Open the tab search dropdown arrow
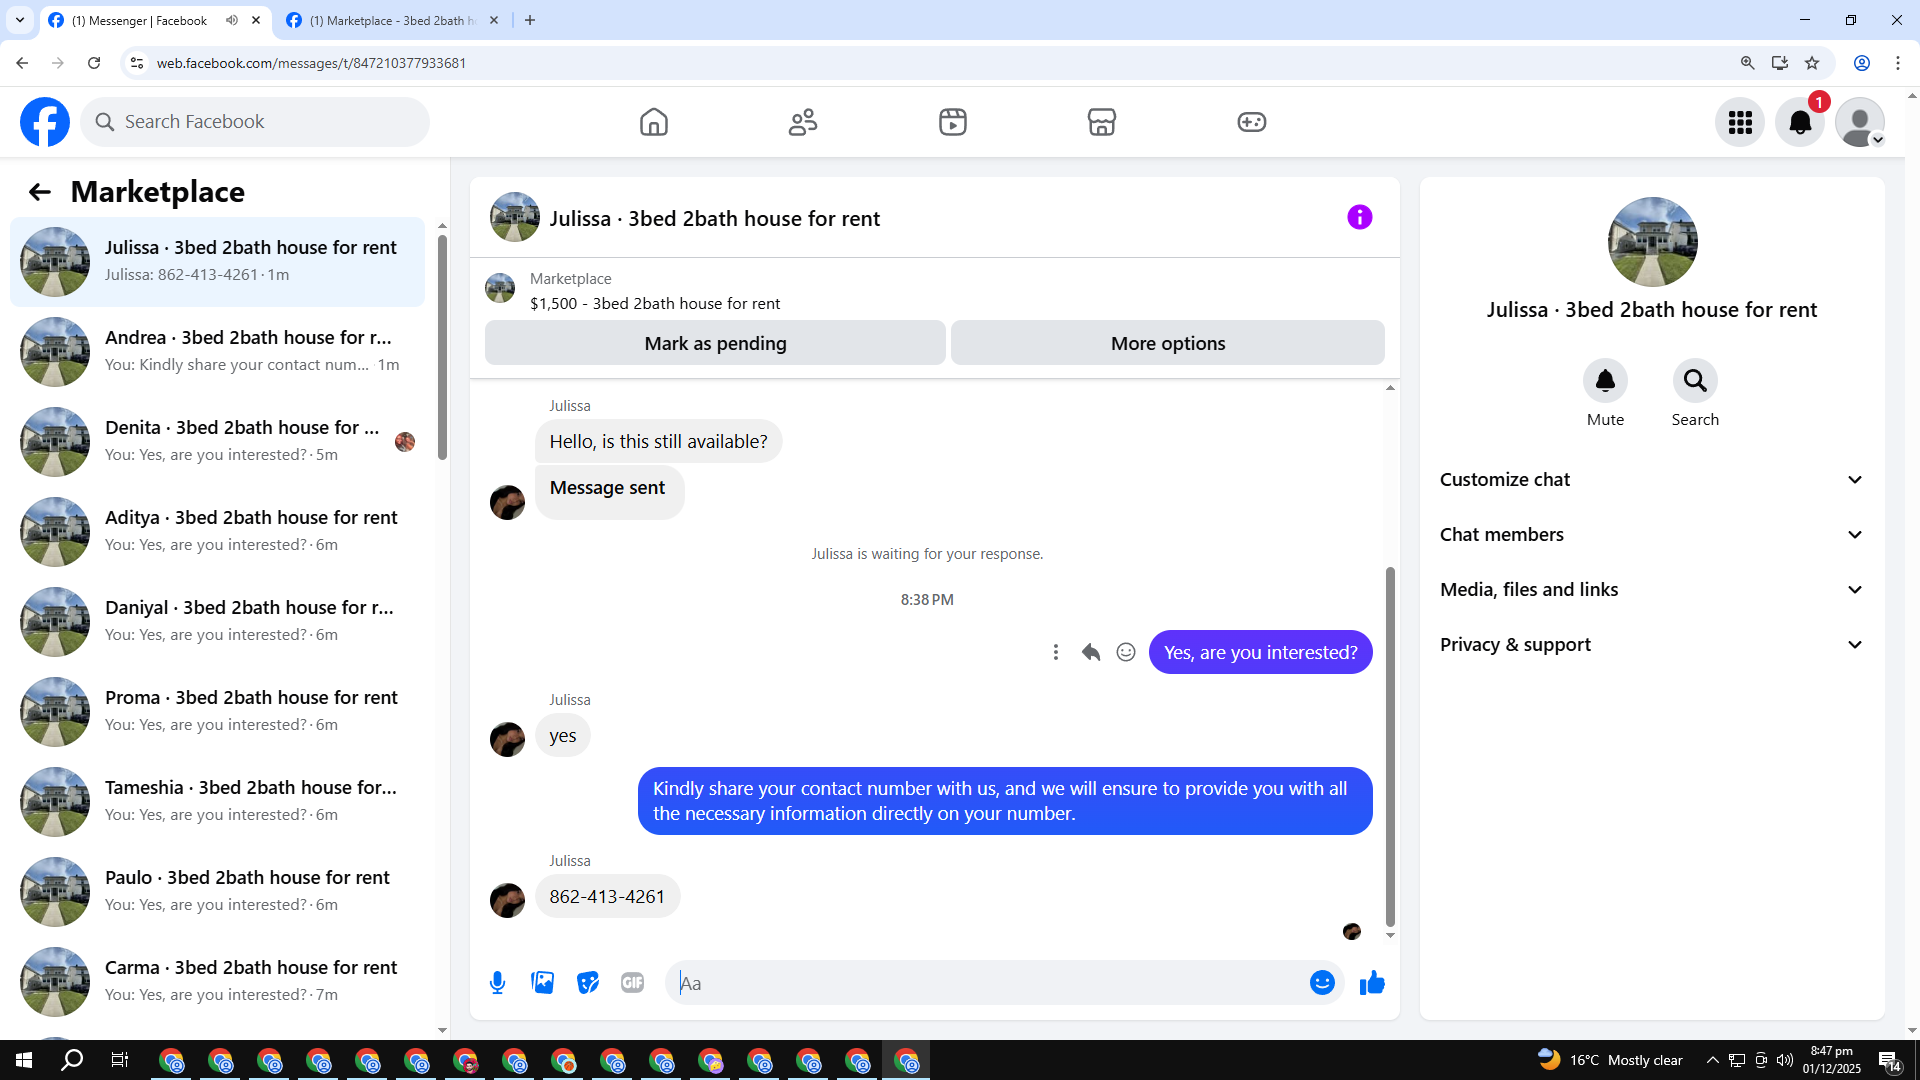The image size is (1920, 1080). coord(20,20)
